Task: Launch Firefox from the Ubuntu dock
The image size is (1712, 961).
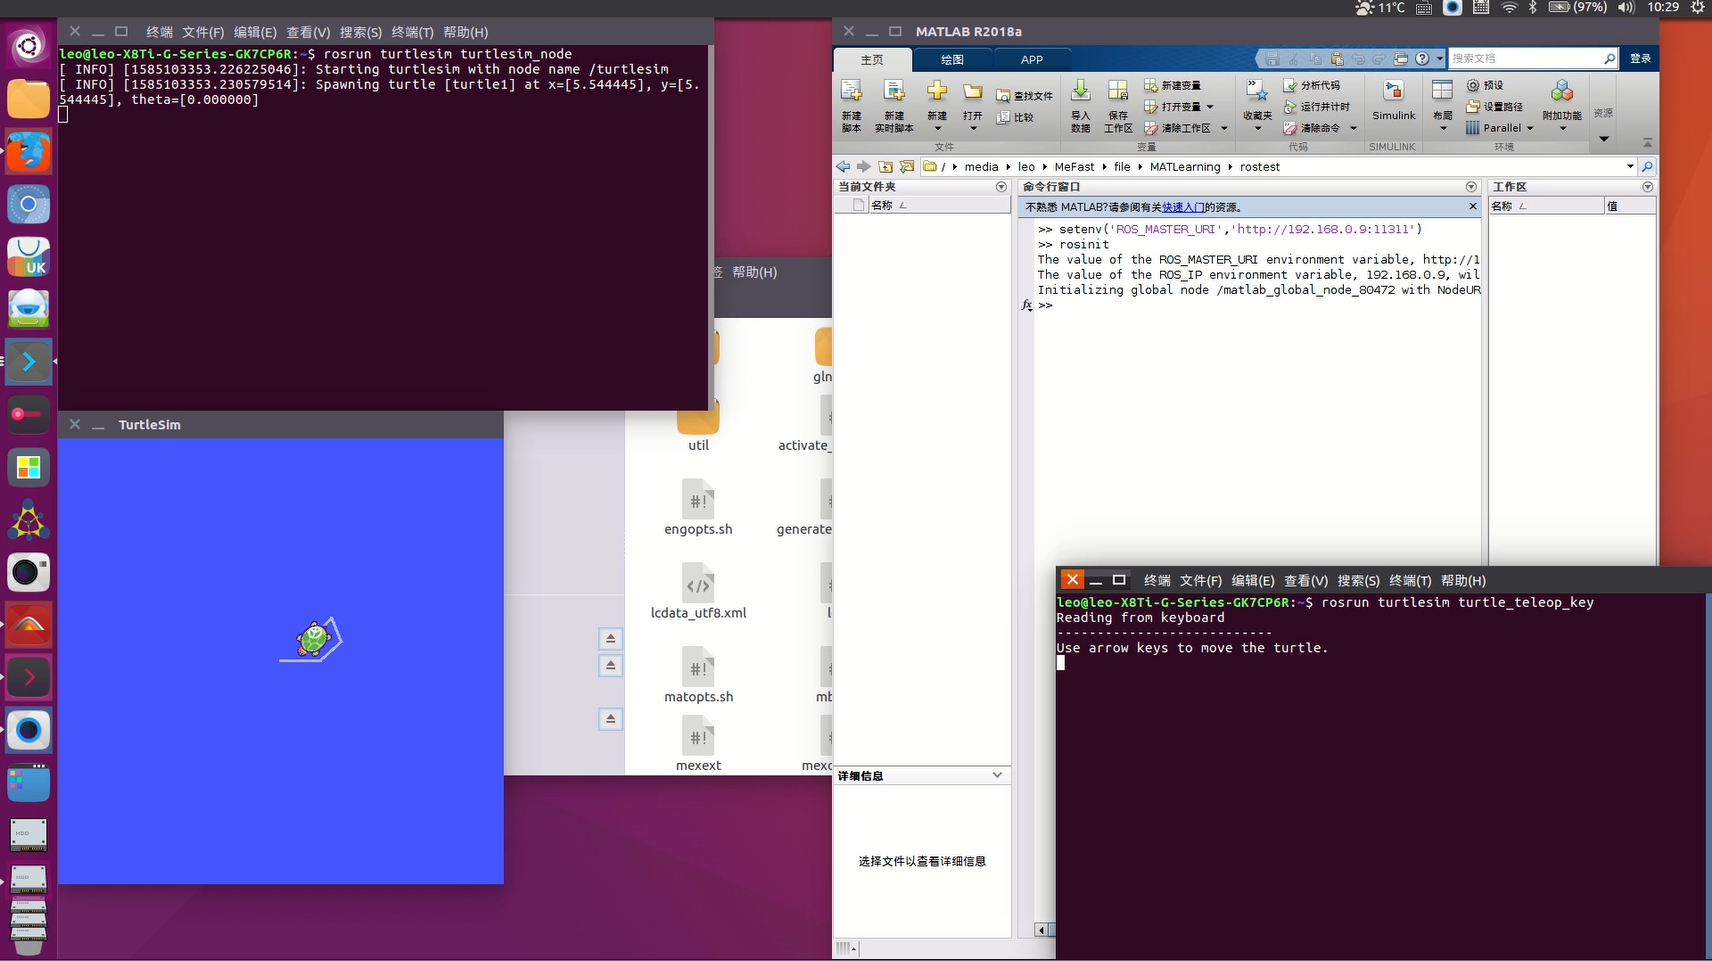Action: point(28,152)
